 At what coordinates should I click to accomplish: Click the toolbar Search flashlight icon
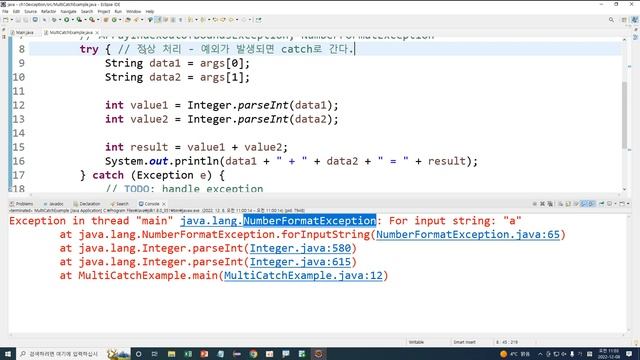pyautogui.click(x=136, y=20)
